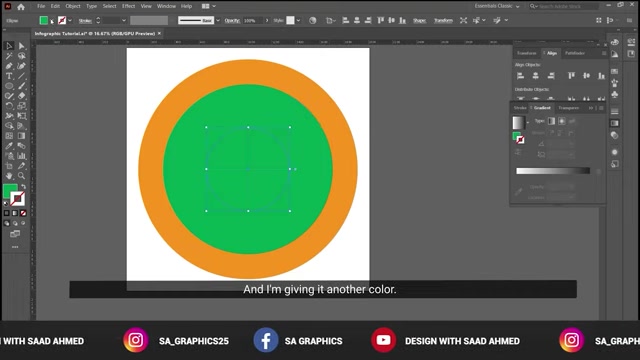This screenshot has width=640, height=360.
Task: Open brush definition Basic dropdown
Action: 218,20
